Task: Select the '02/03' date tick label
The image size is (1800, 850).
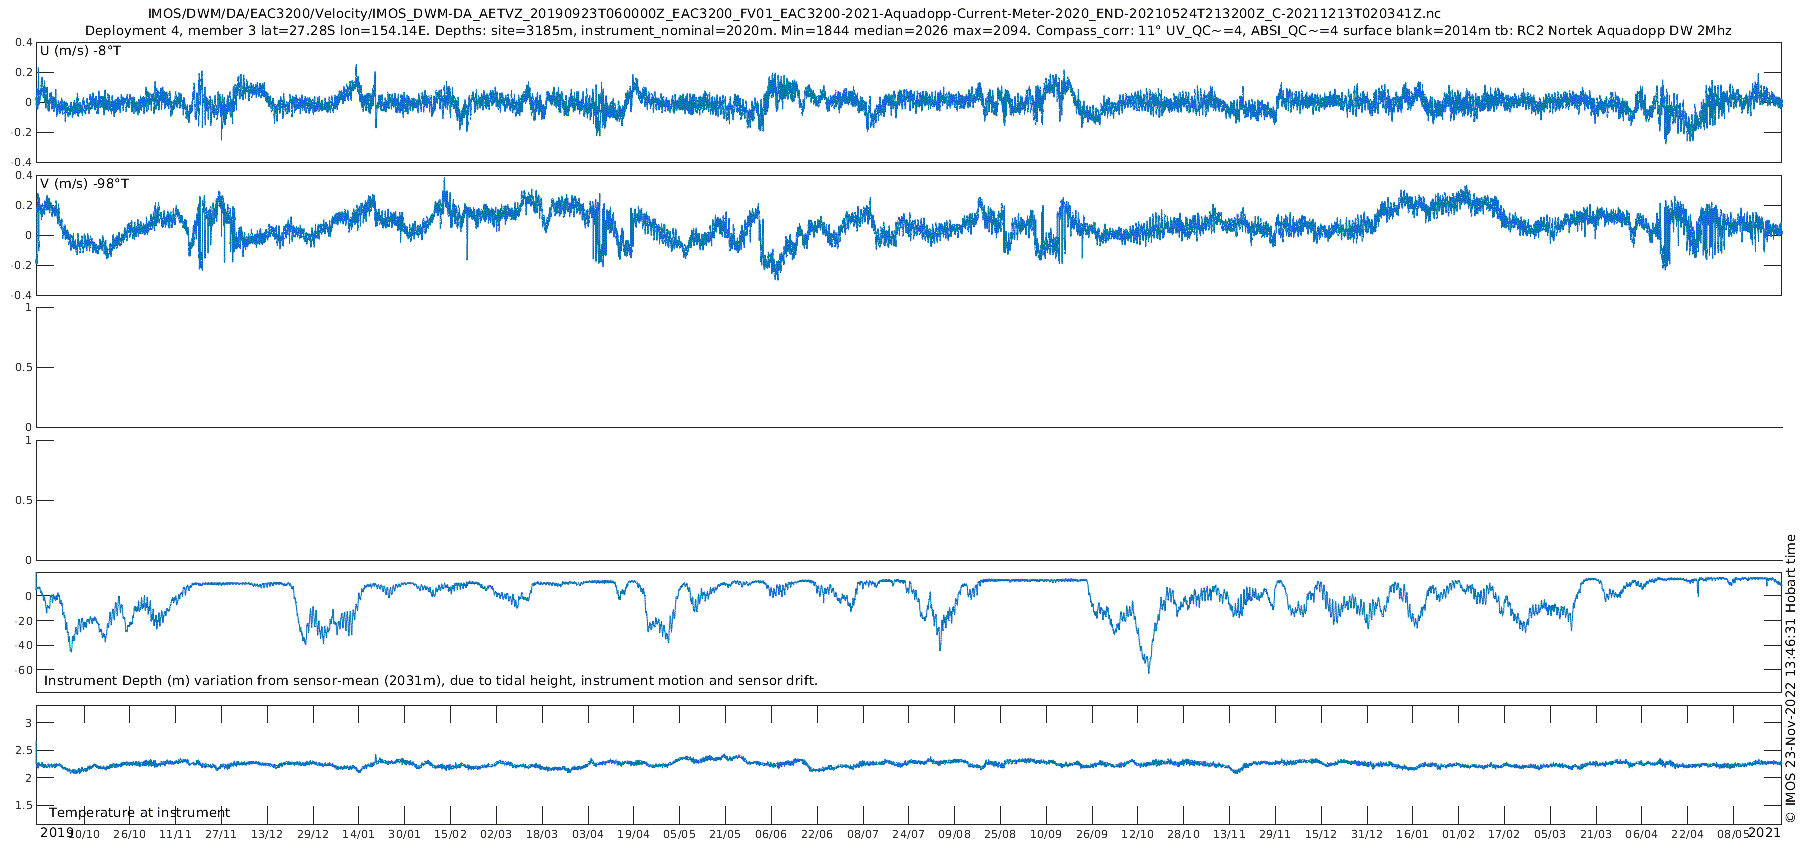Action: pyautogui.click(x=496, y=834)
